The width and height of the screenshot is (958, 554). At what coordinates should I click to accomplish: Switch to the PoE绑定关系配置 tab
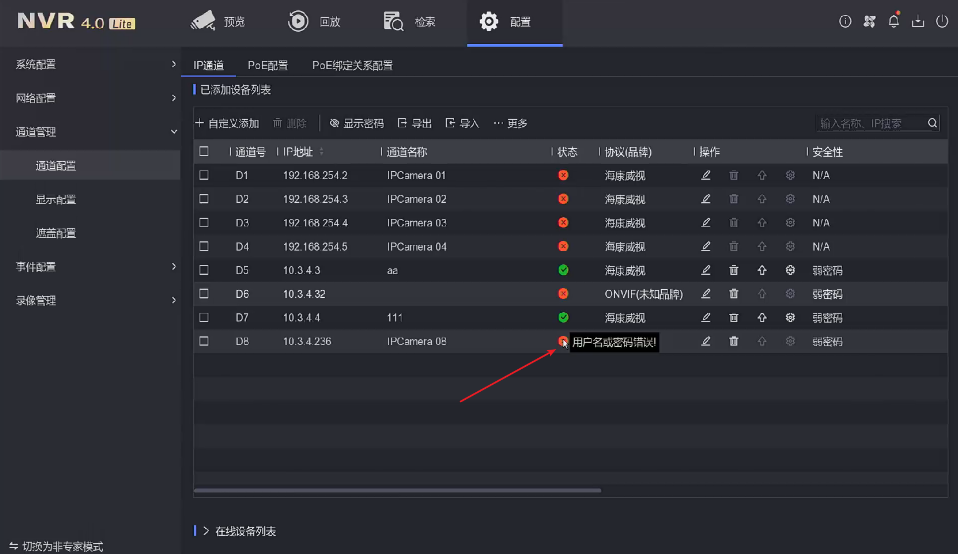pyautogui.click(x=353, y=65)
